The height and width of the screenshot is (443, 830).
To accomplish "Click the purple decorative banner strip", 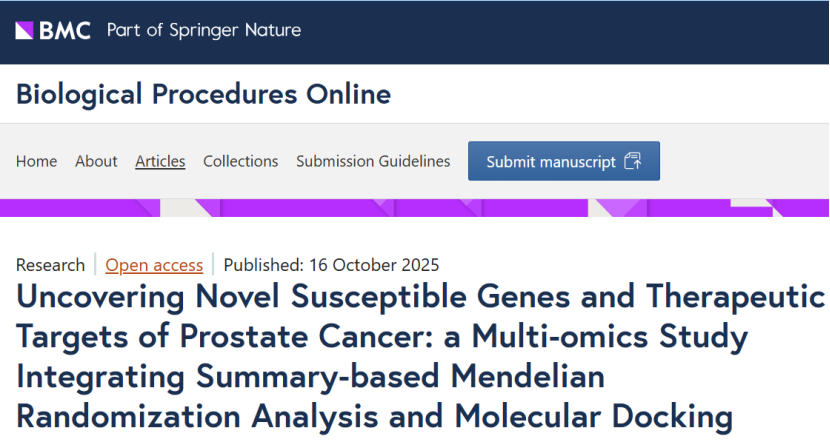I will click(415, 208).
